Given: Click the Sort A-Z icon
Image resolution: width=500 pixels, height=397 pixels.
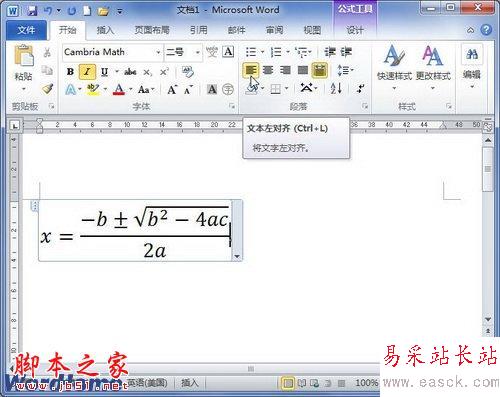Looking at the screenshot, I should pos(336,88).
